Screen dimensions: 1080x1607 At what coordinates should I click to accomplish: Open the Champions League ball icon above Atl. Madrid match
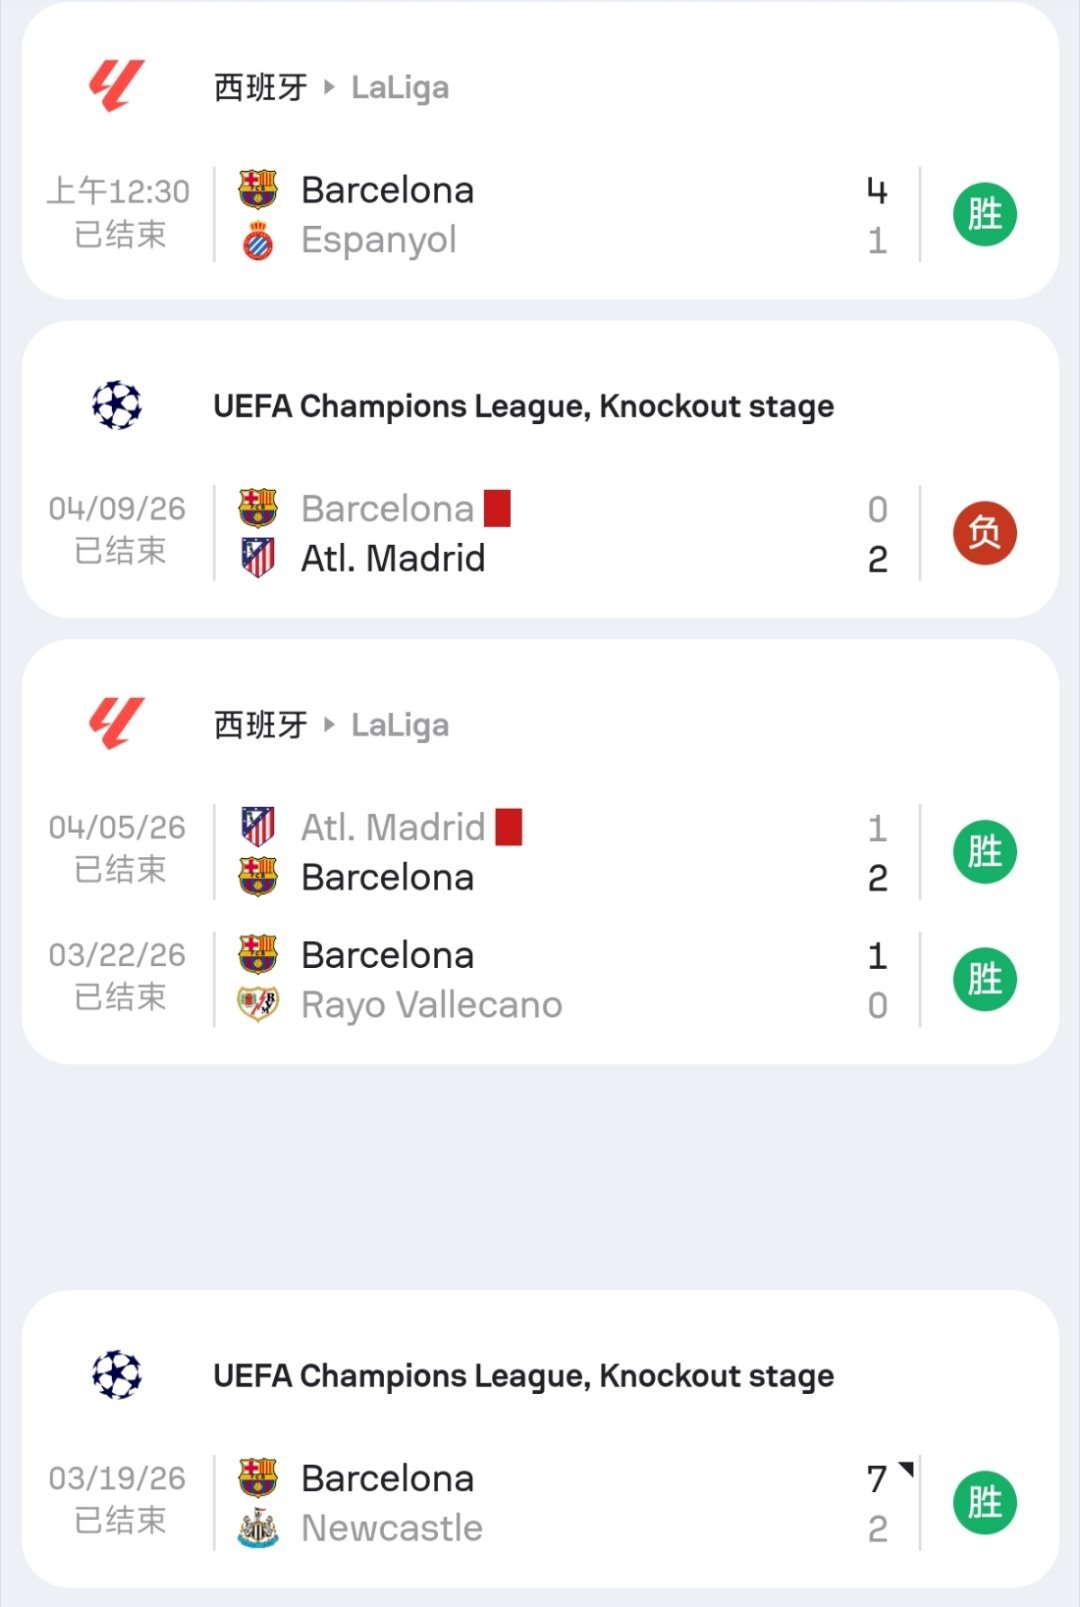pos(117,405)
